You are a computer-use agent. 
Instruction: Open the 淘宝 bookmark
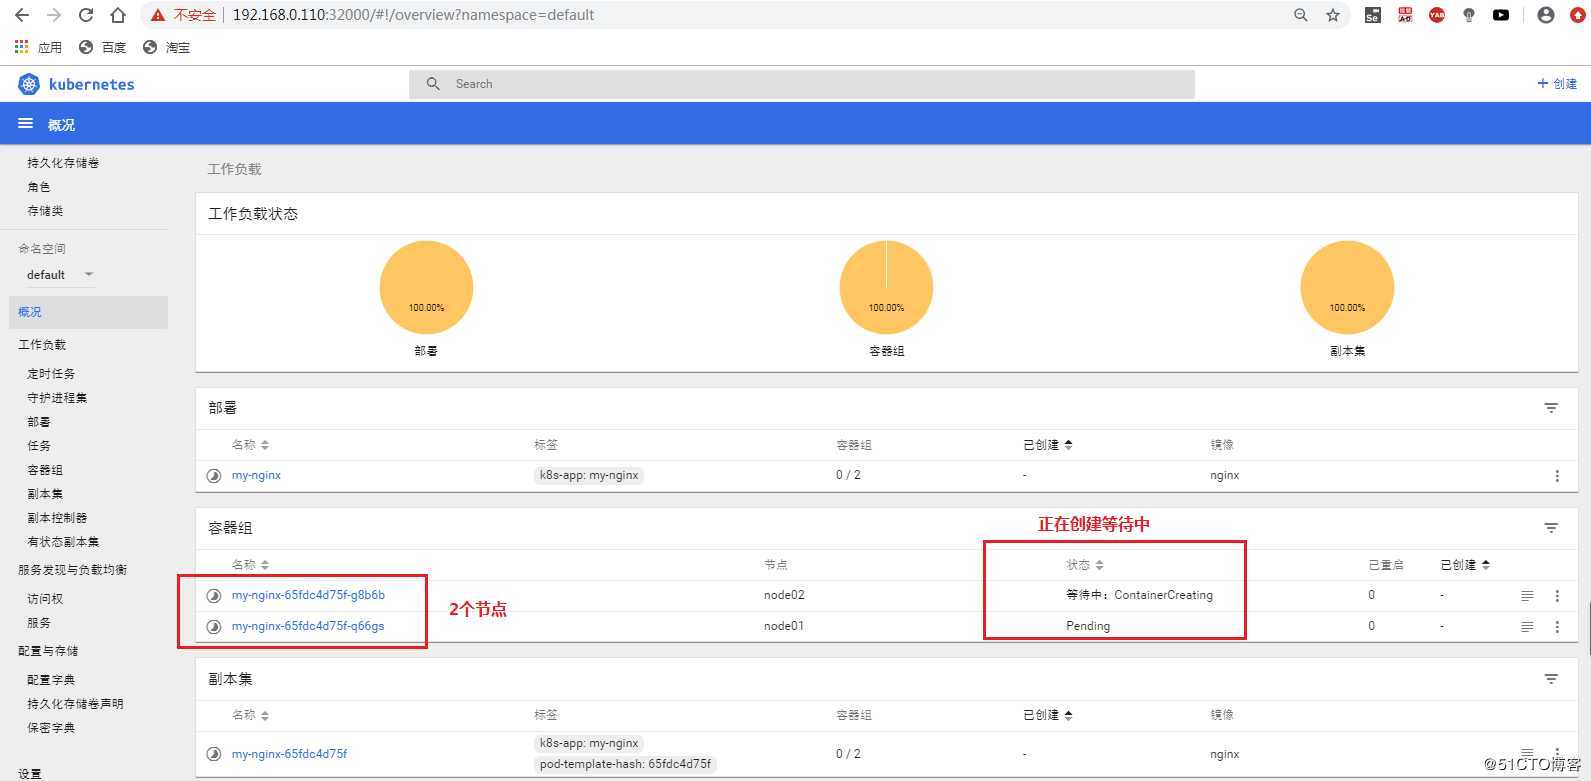click(166, 47)
